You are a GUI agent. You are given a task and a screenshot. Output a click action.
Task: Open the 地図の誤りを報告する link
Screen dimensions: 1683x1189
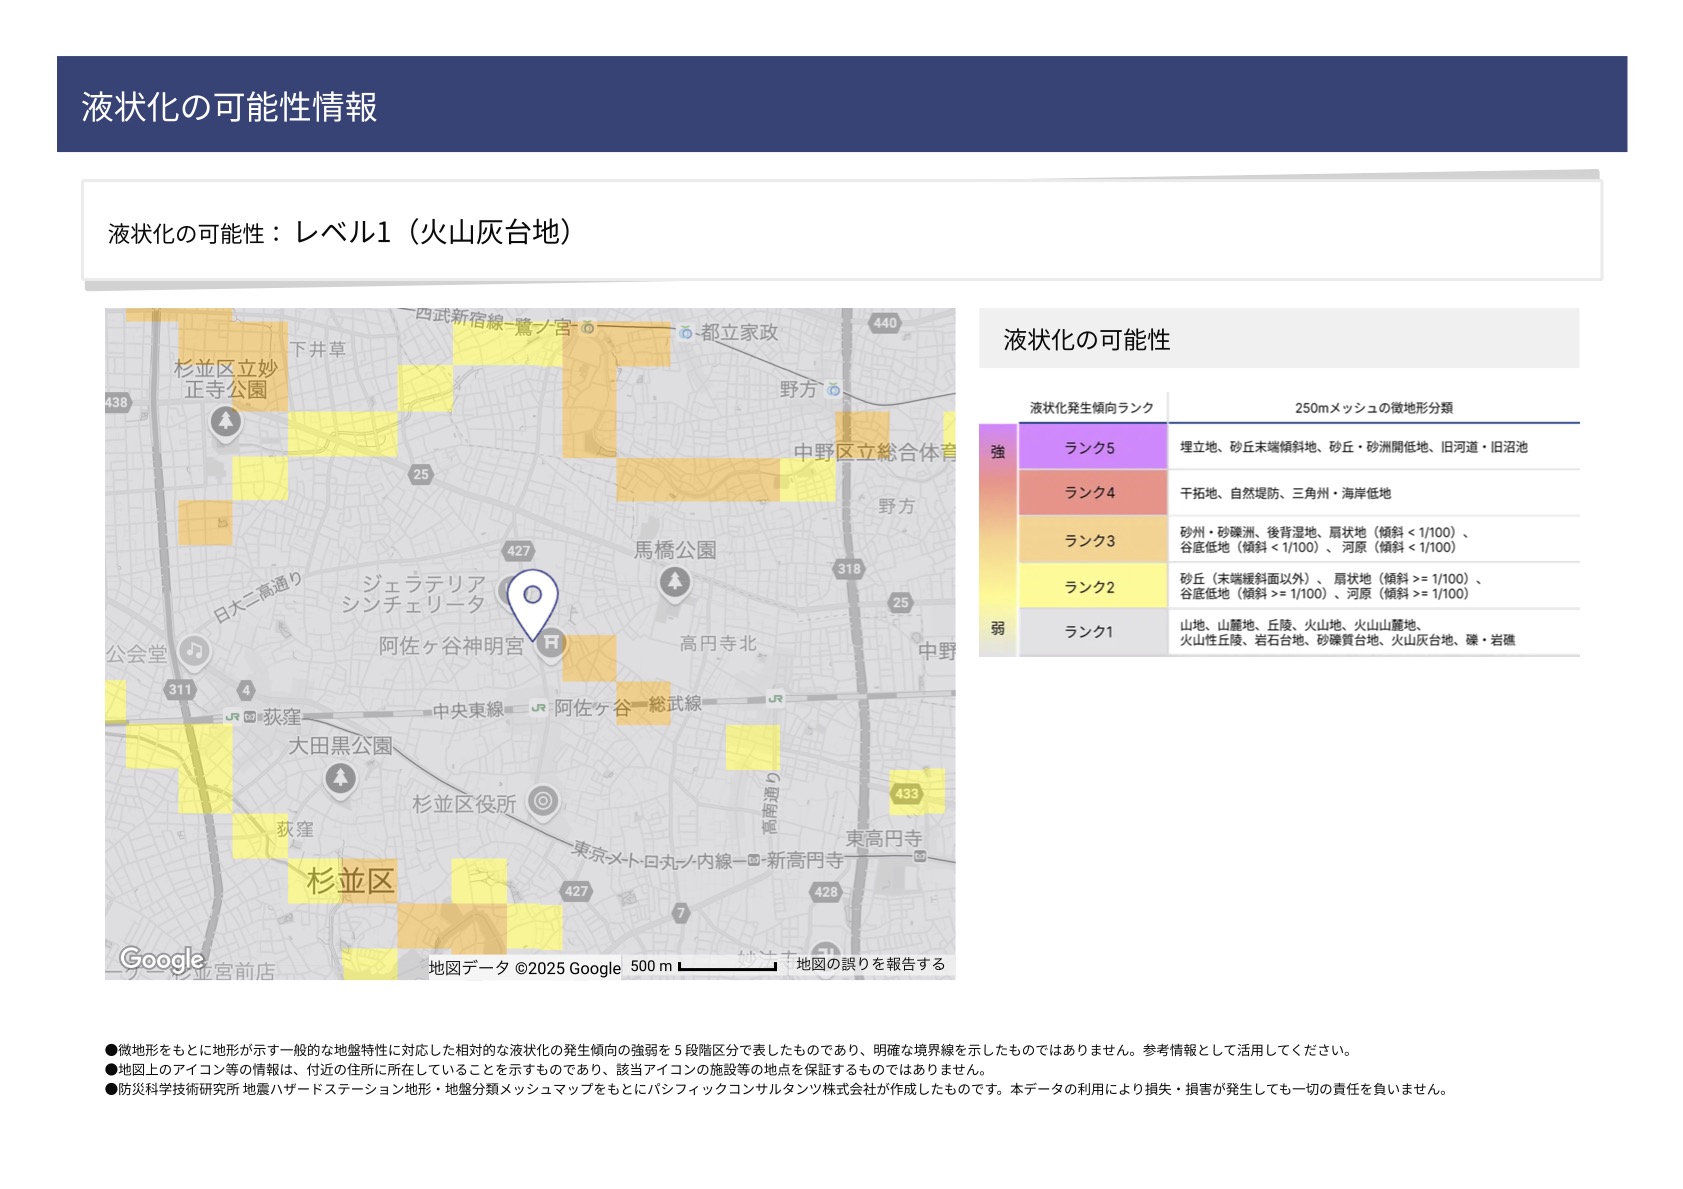click(870, 965)
